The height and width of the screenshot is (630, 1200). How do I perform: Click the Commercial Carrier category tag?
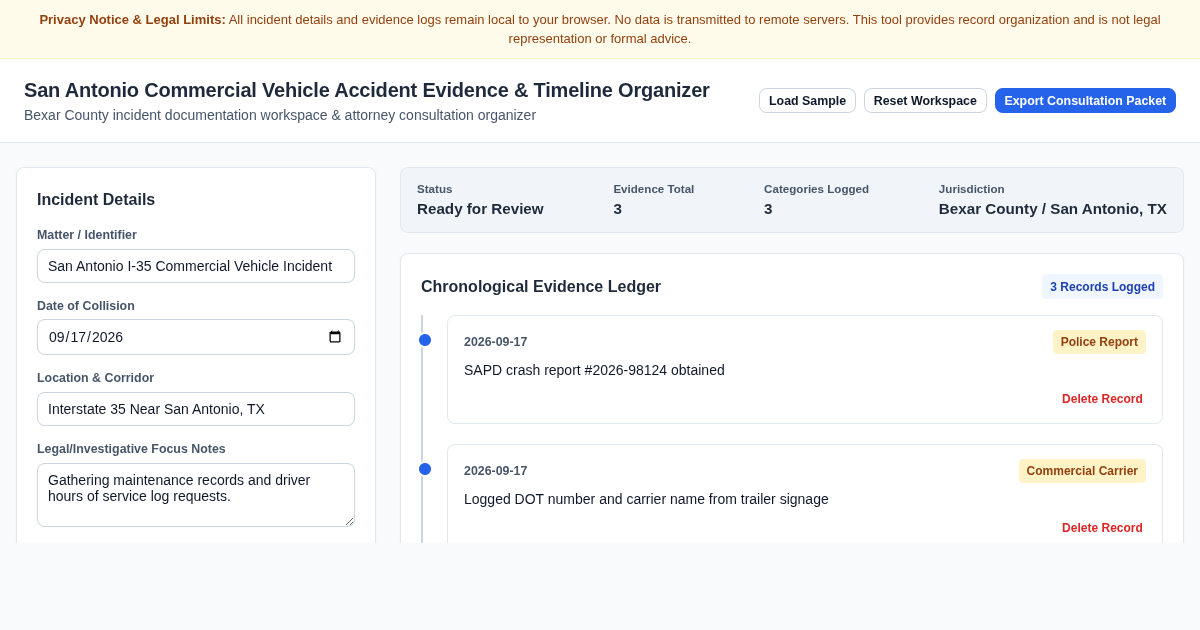[x=1082, y=471]
